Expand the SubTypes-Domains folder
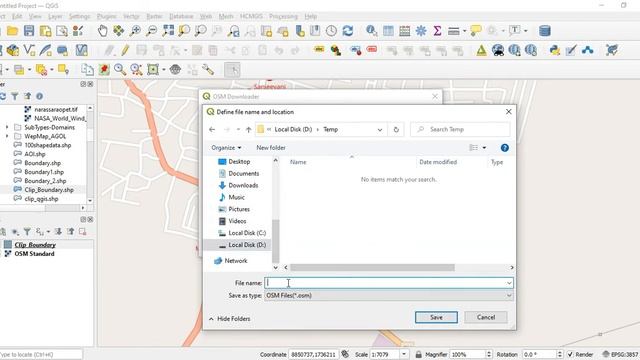The width and height of the screenshot is (640, 360). pos(7,127)
